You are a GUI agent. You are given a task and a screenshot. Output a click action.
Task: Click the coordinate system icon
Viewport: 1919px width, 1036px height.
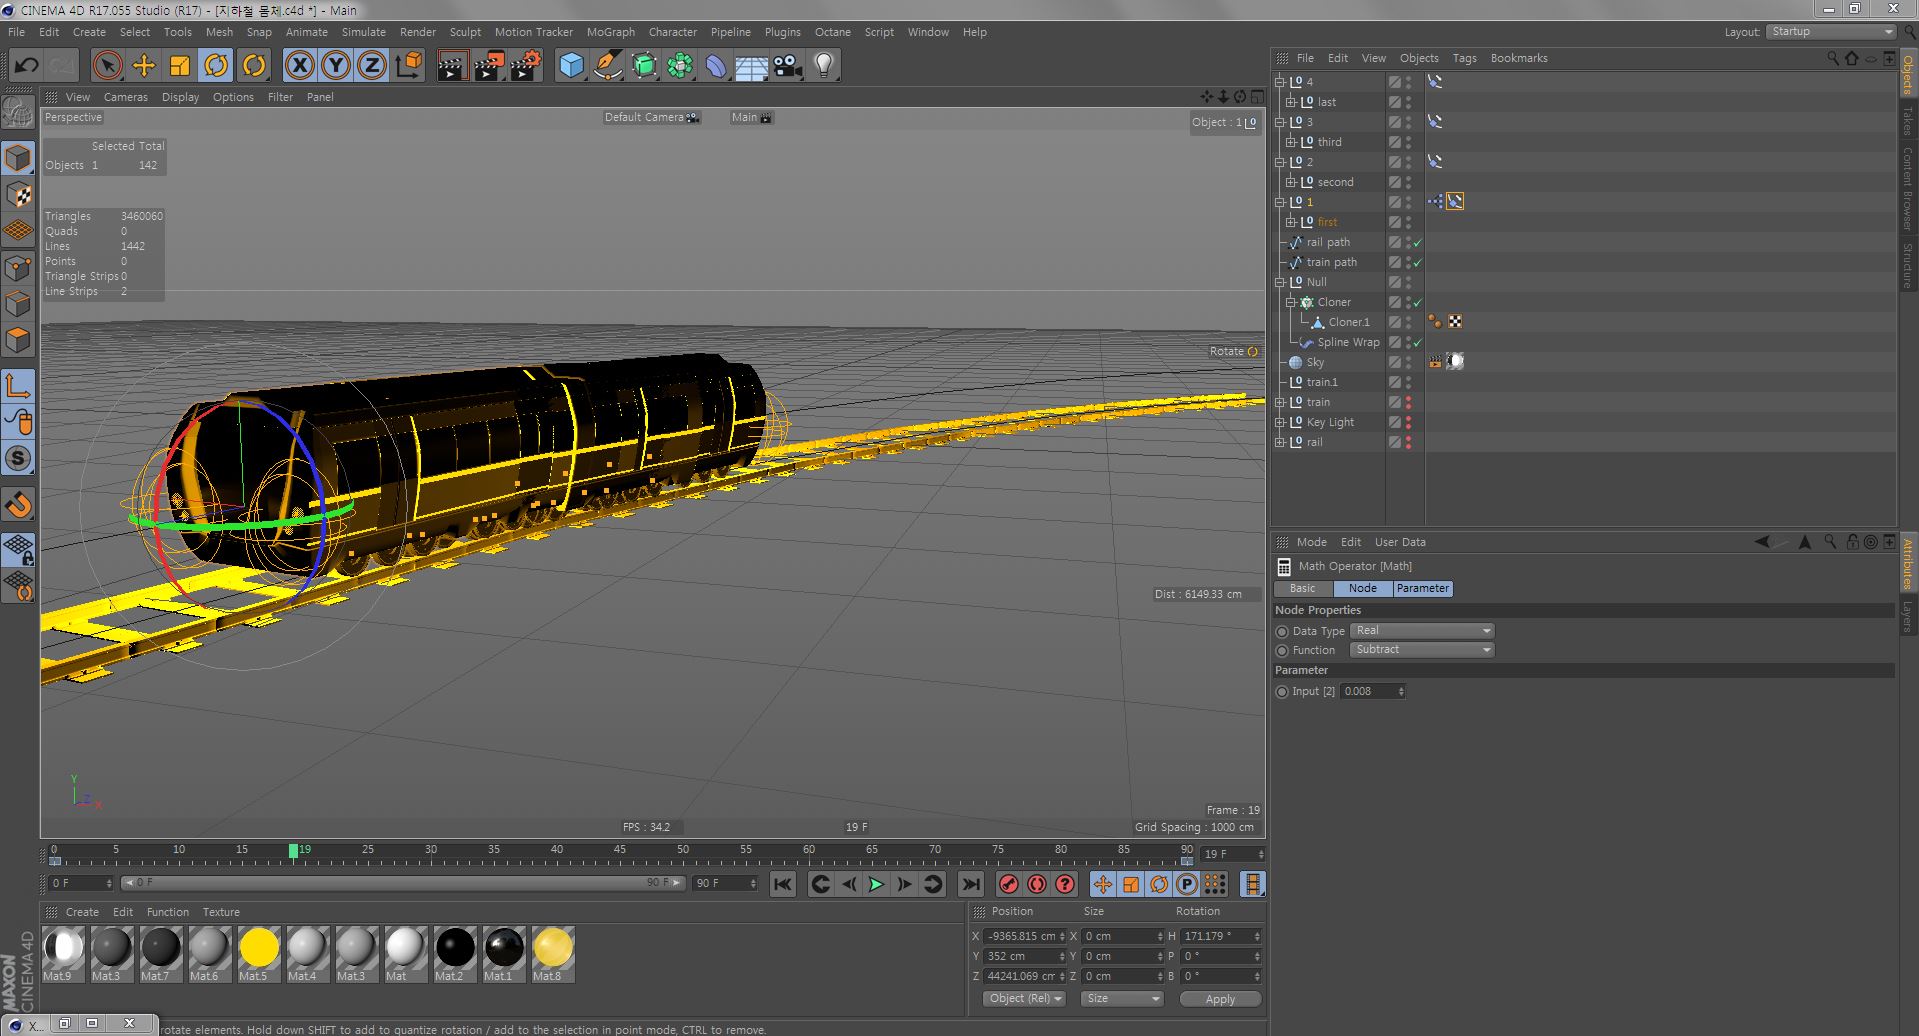408,66
